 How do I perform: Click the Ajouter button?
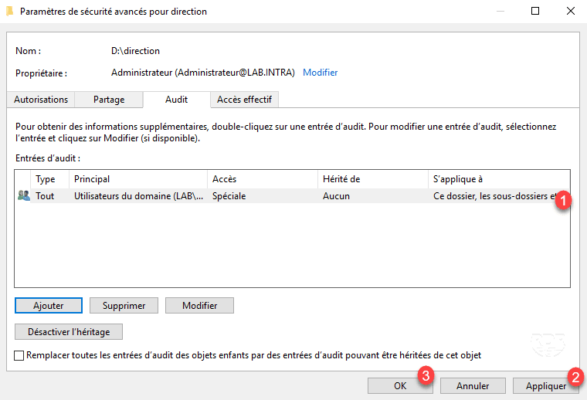pyautogui.click(x=49, y=306)
